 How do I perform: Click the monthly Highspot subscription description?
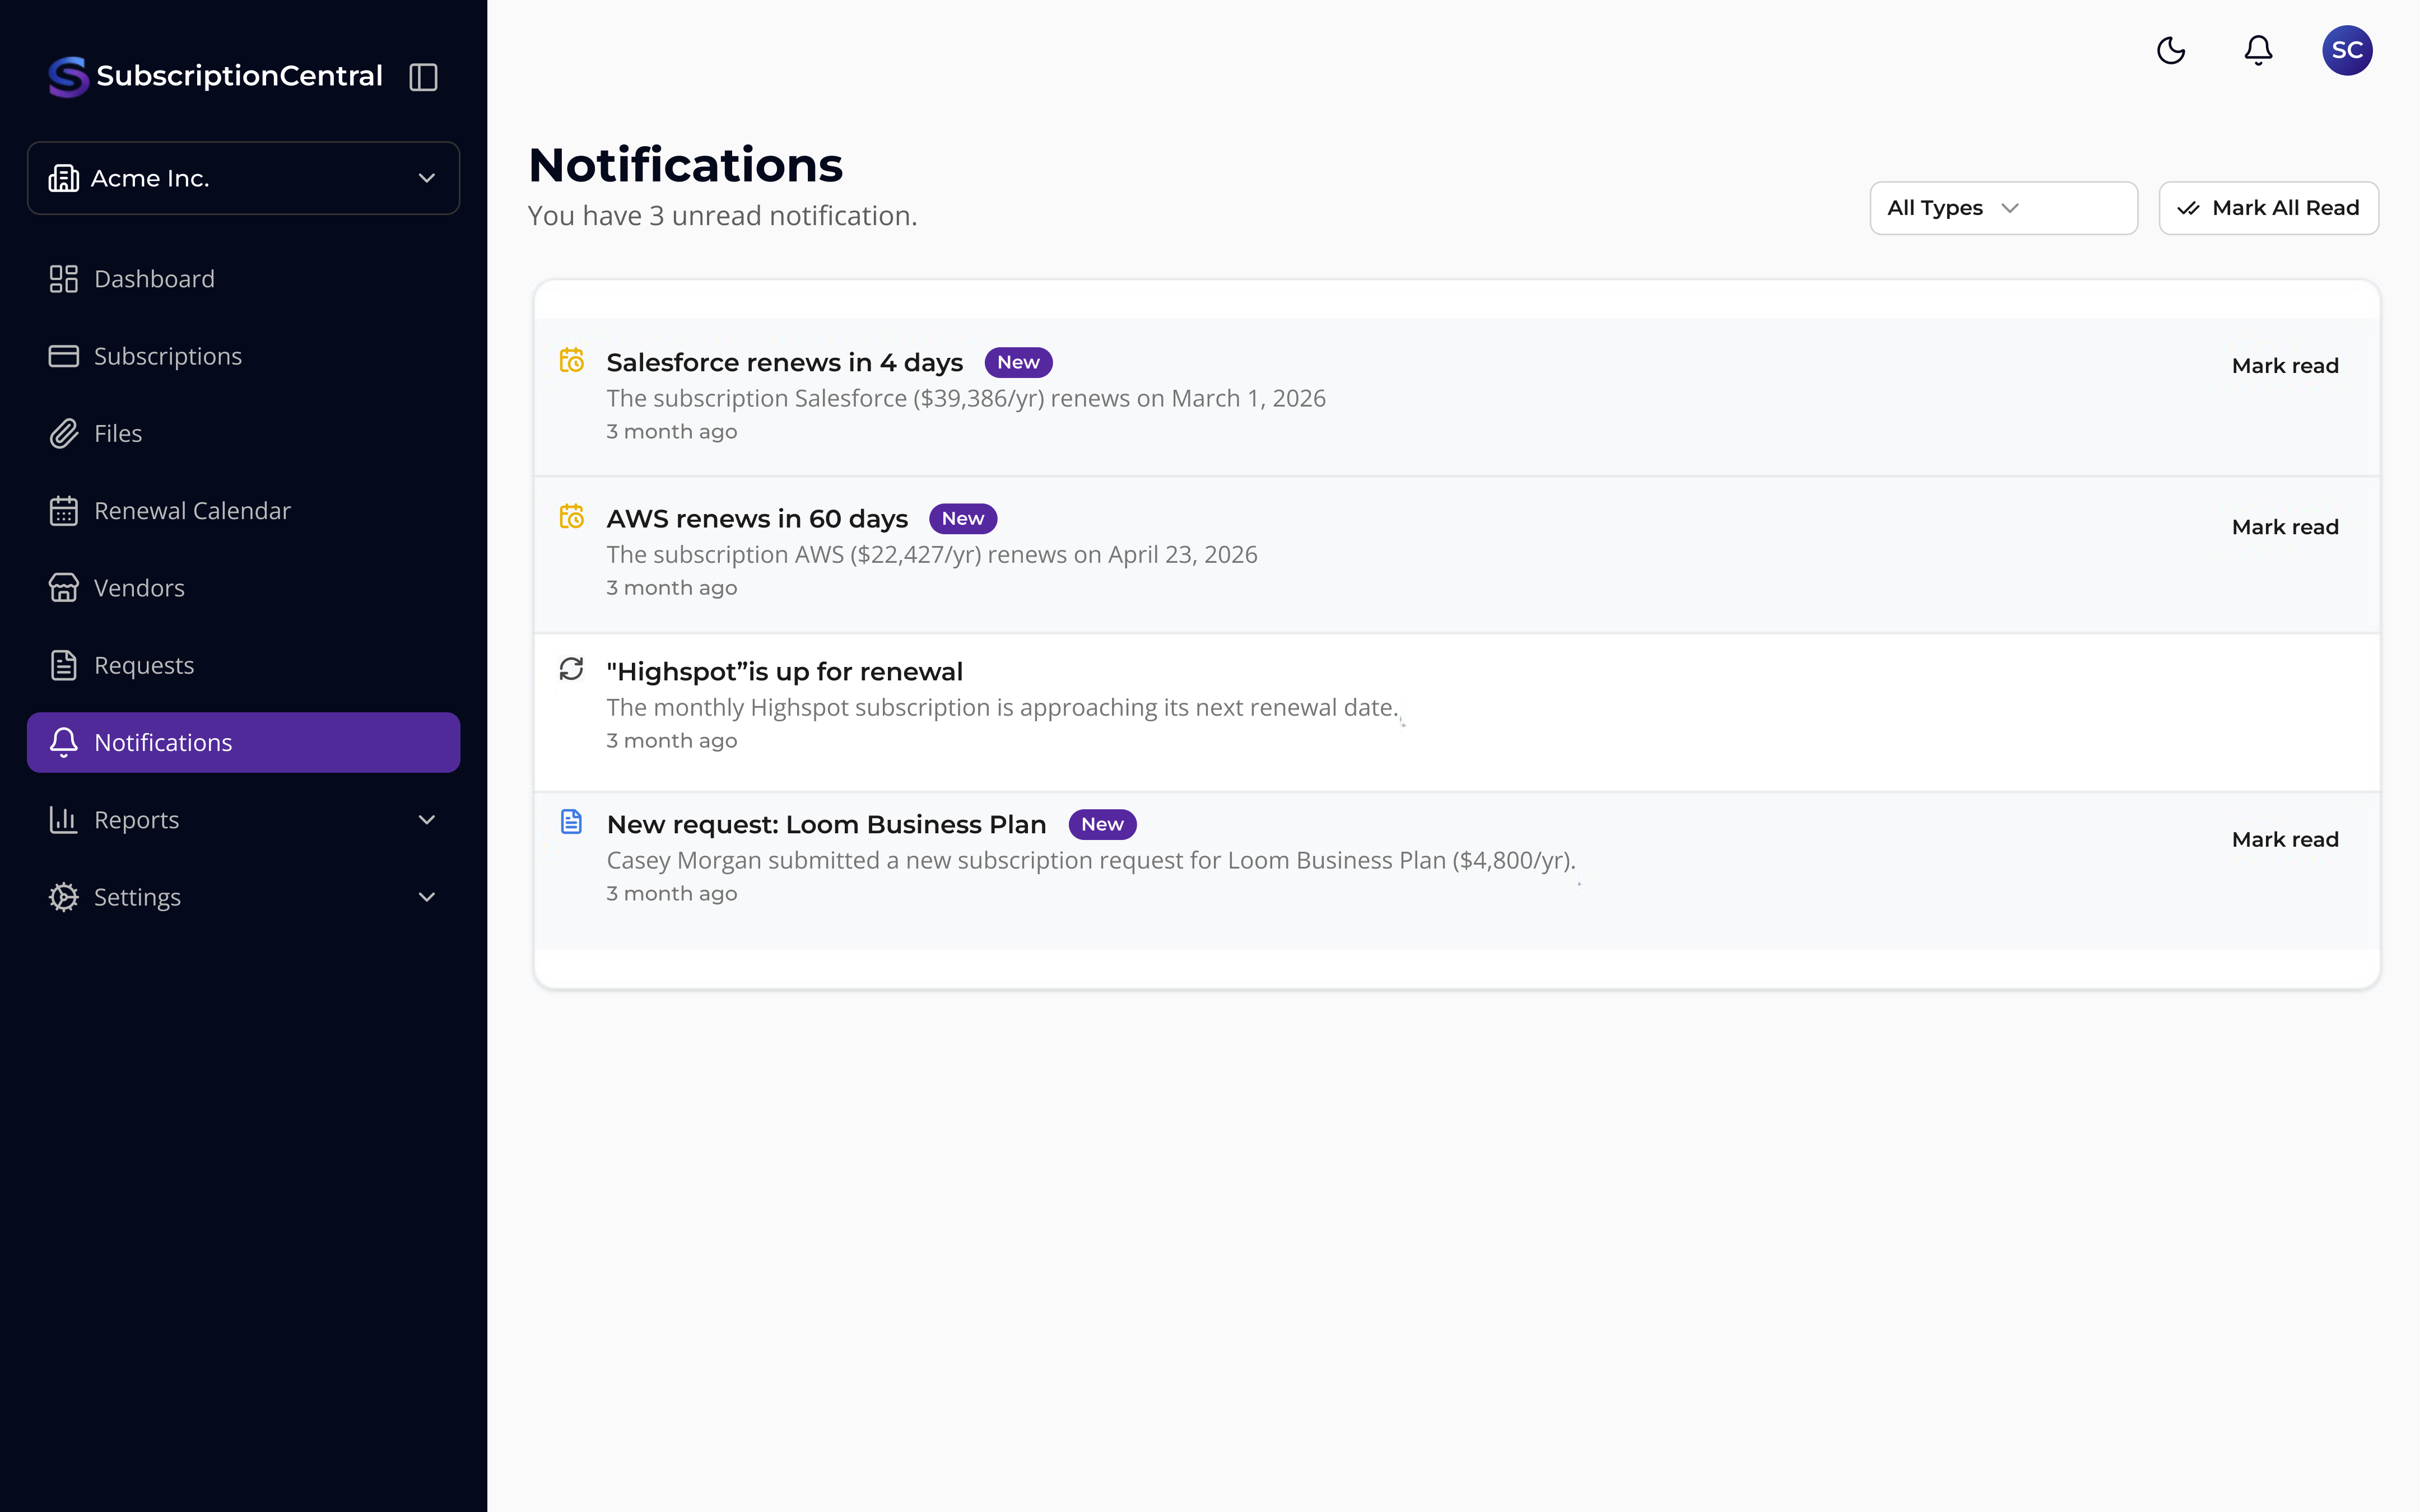(1003, 708)
